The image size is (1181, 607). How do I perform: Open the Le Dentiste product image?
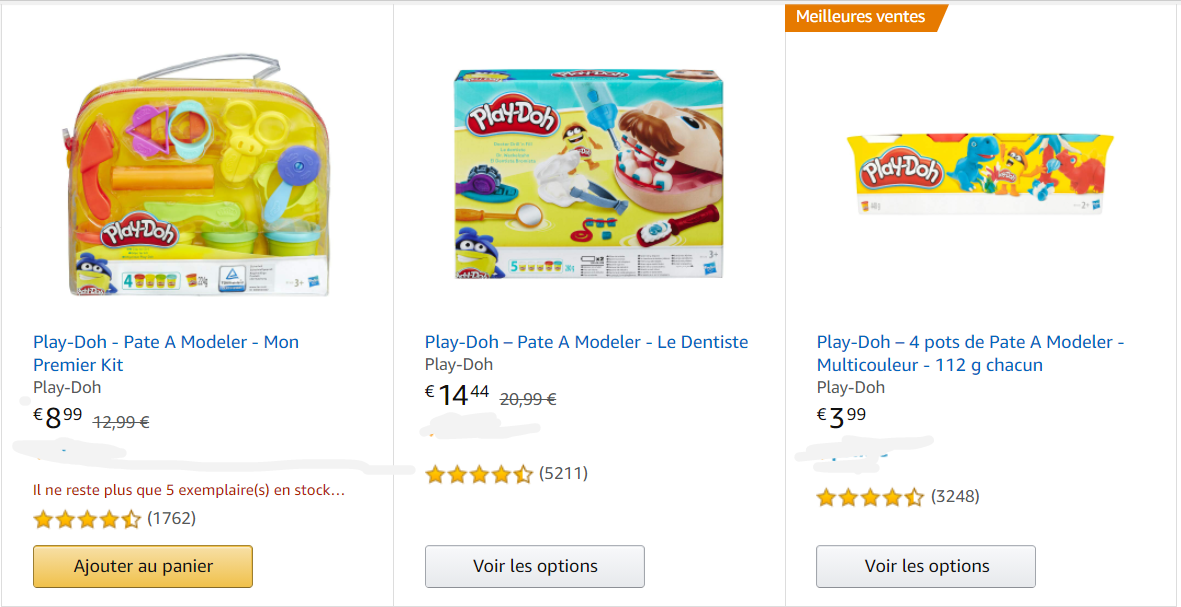pos(588,173)
